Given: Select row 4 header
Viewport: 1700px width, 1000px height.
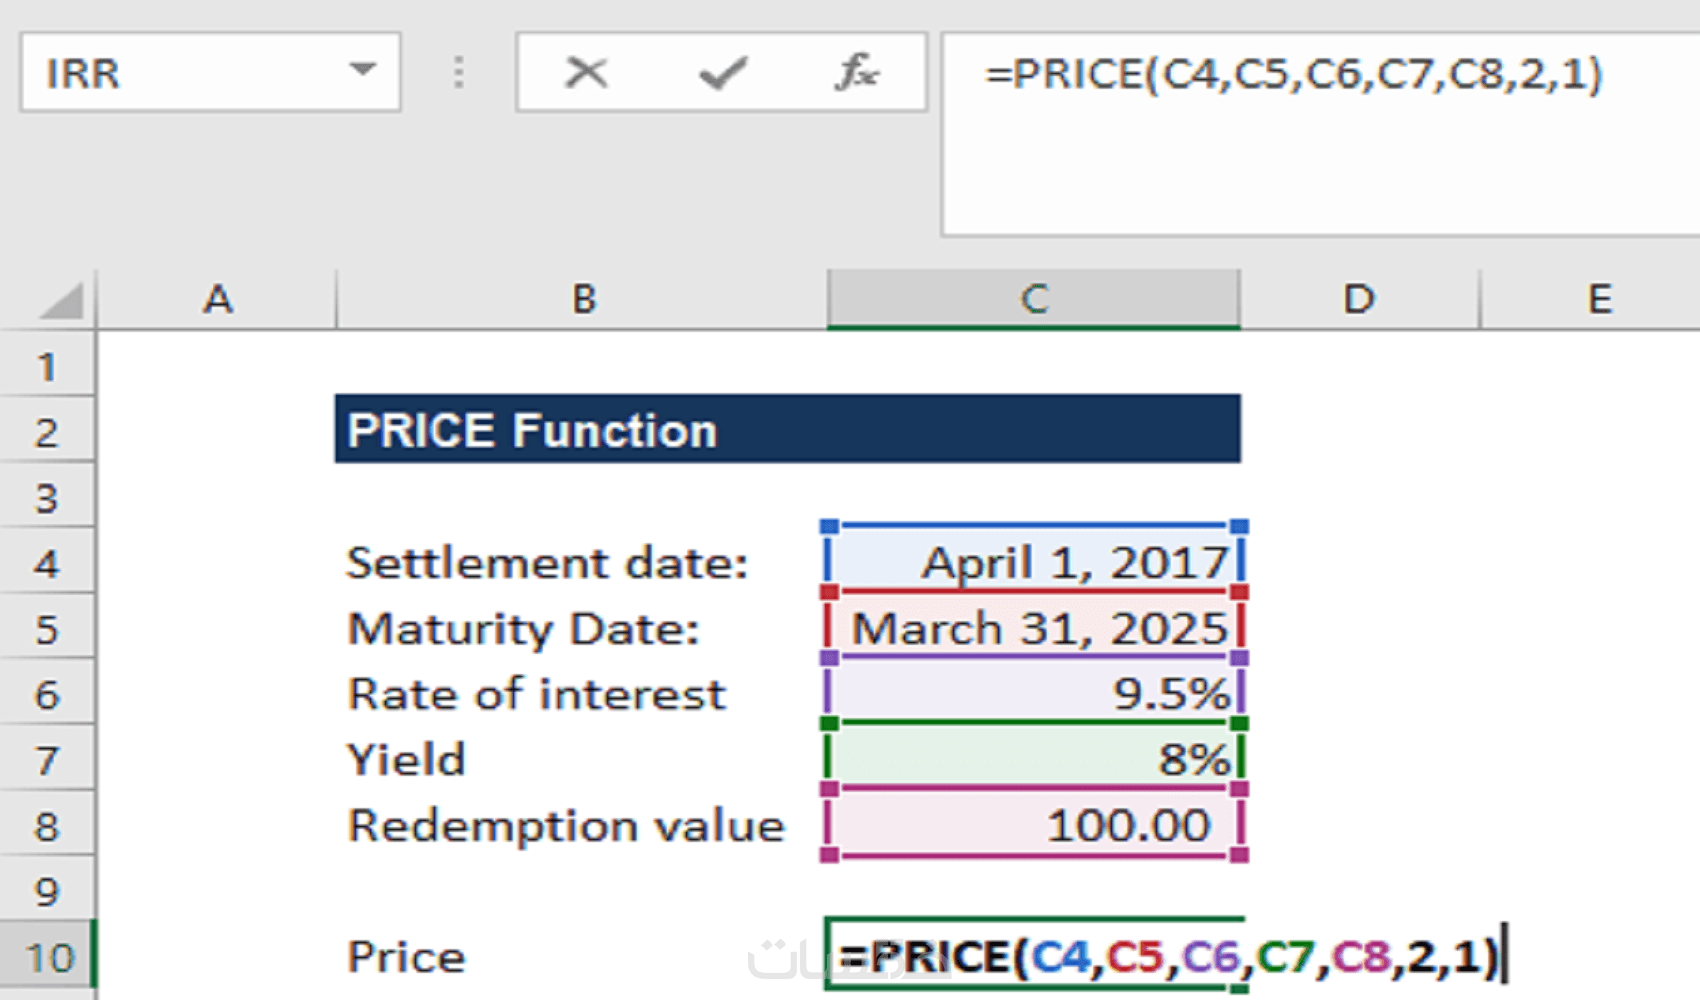Looking at the screenshot, I should 46,564.
